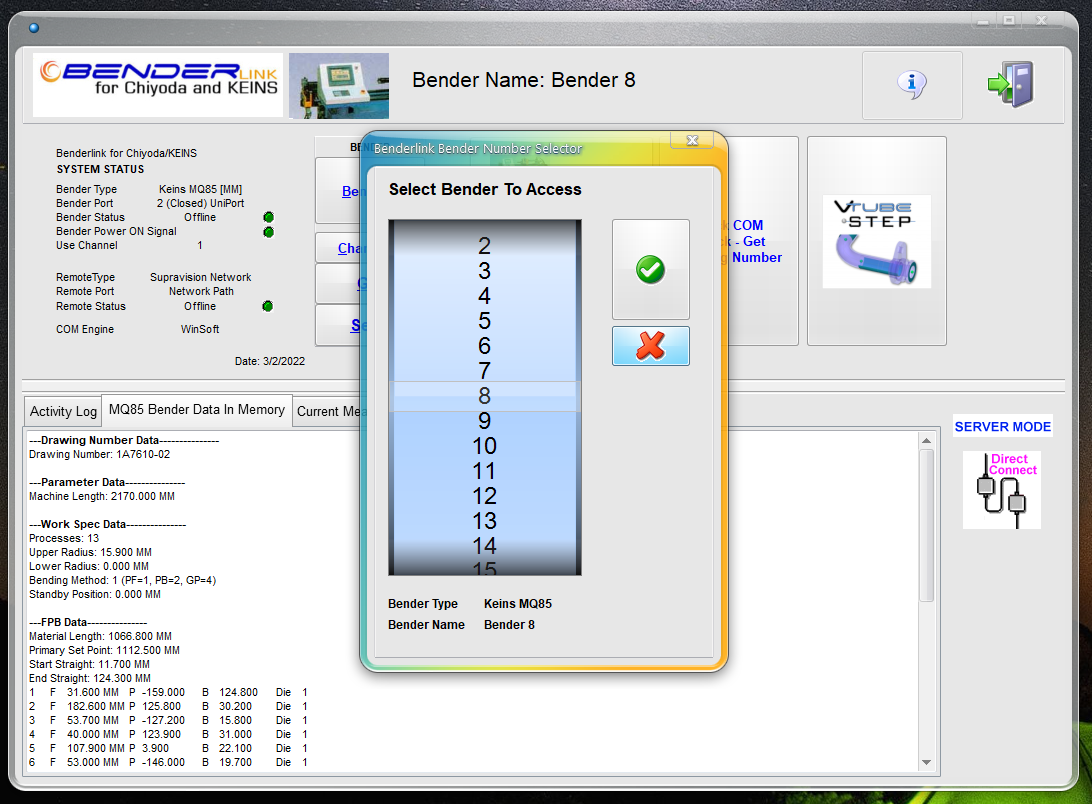Click the Remote Status green indicator

pos(267,306)
